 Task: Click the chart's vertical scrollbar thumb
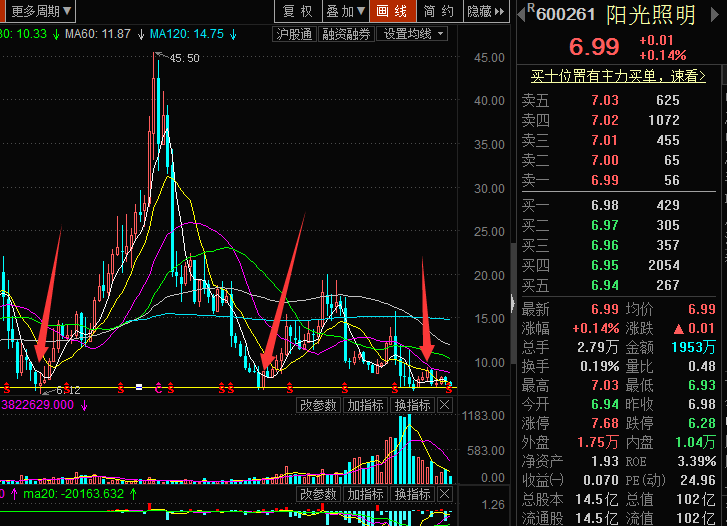point(513,304)
